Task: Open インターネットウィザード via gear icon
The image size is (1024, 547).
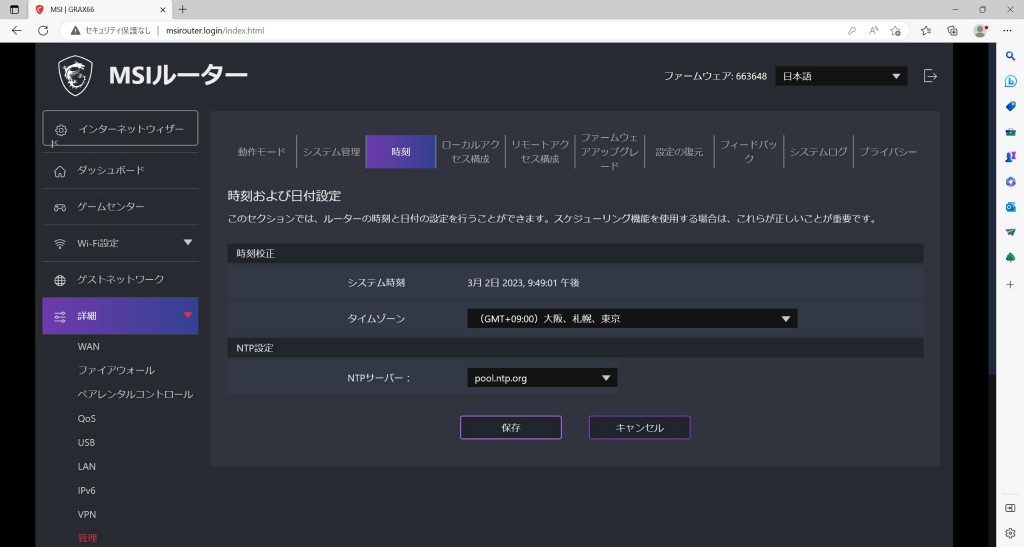Action: tap(61, 130)
